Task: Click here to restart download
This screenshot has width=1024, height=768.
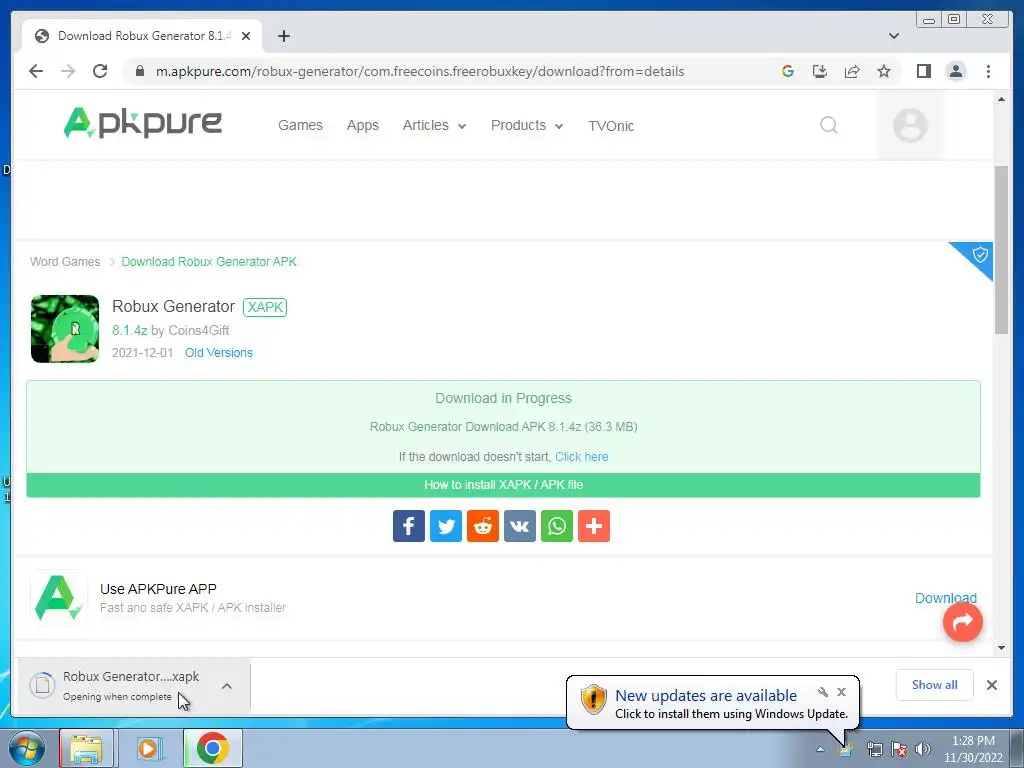Action: pos(581,456)
